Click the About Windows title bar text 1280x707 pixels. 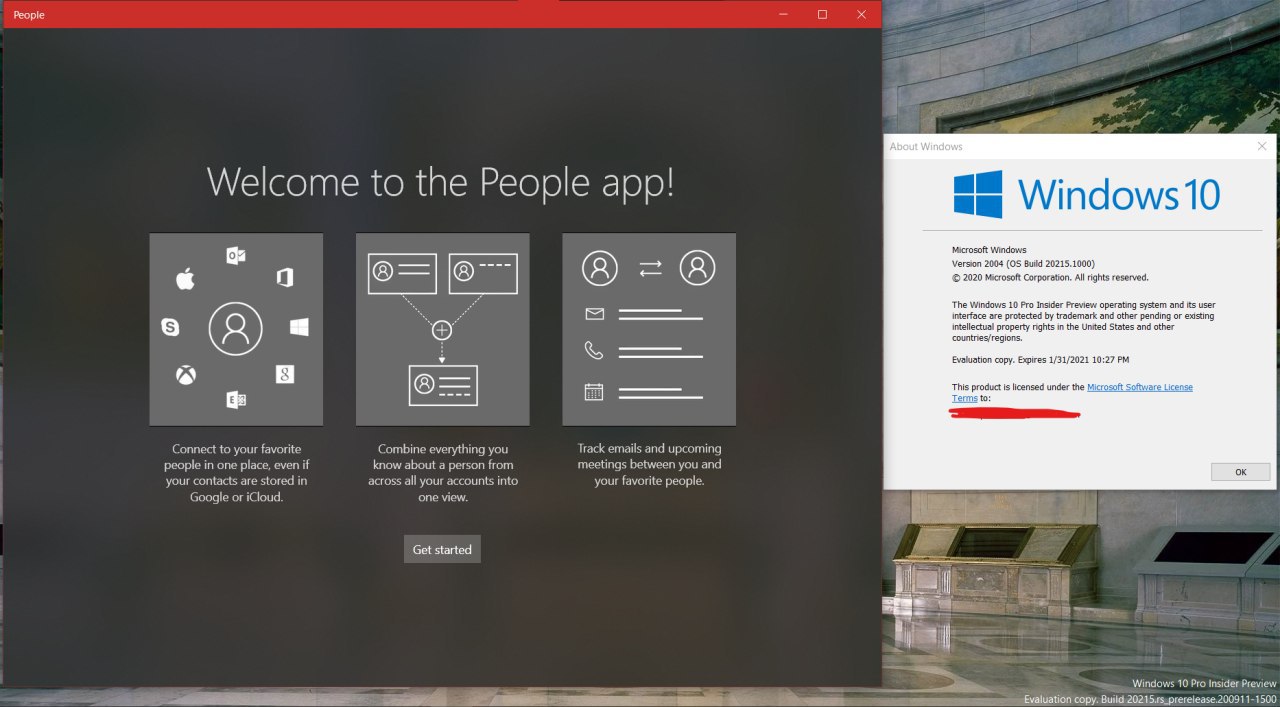click(926, 146)
